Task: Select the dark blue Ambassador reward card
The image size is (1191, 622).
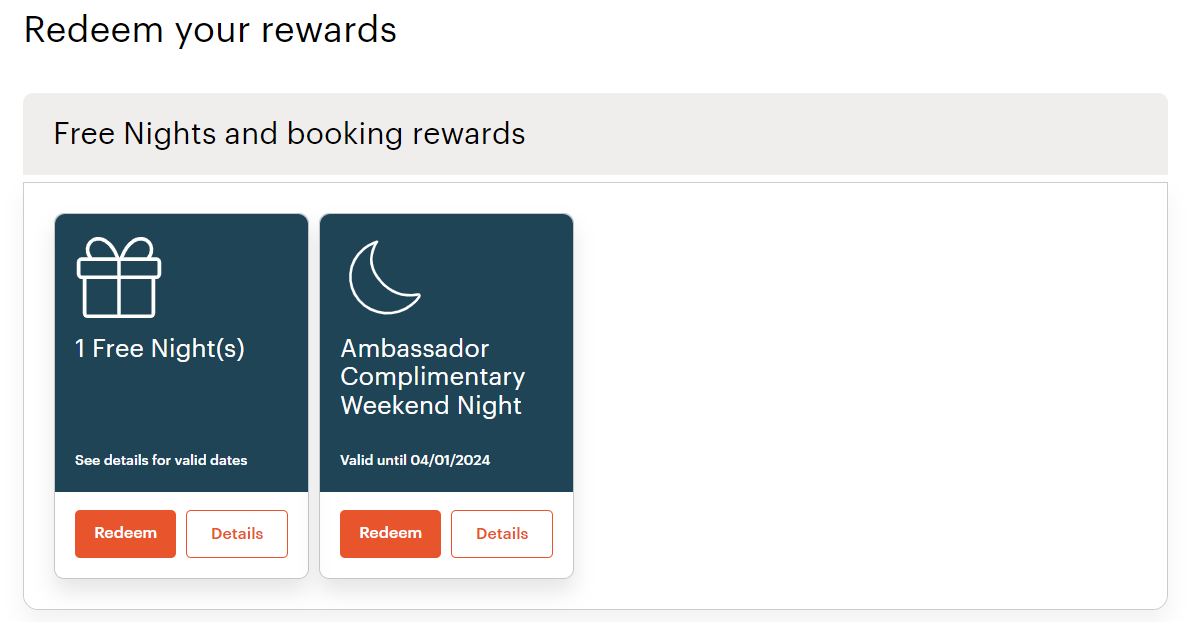Action: click(x=447, y=353)
